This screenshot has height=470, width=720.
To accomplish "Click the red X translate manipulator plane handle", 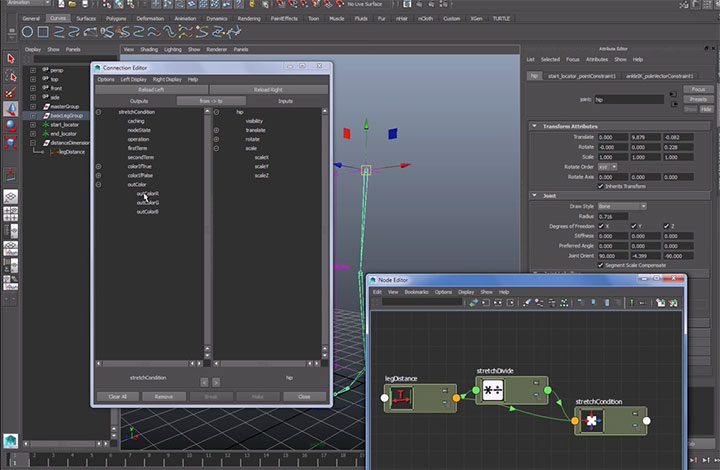I will (x=347, y=134).
